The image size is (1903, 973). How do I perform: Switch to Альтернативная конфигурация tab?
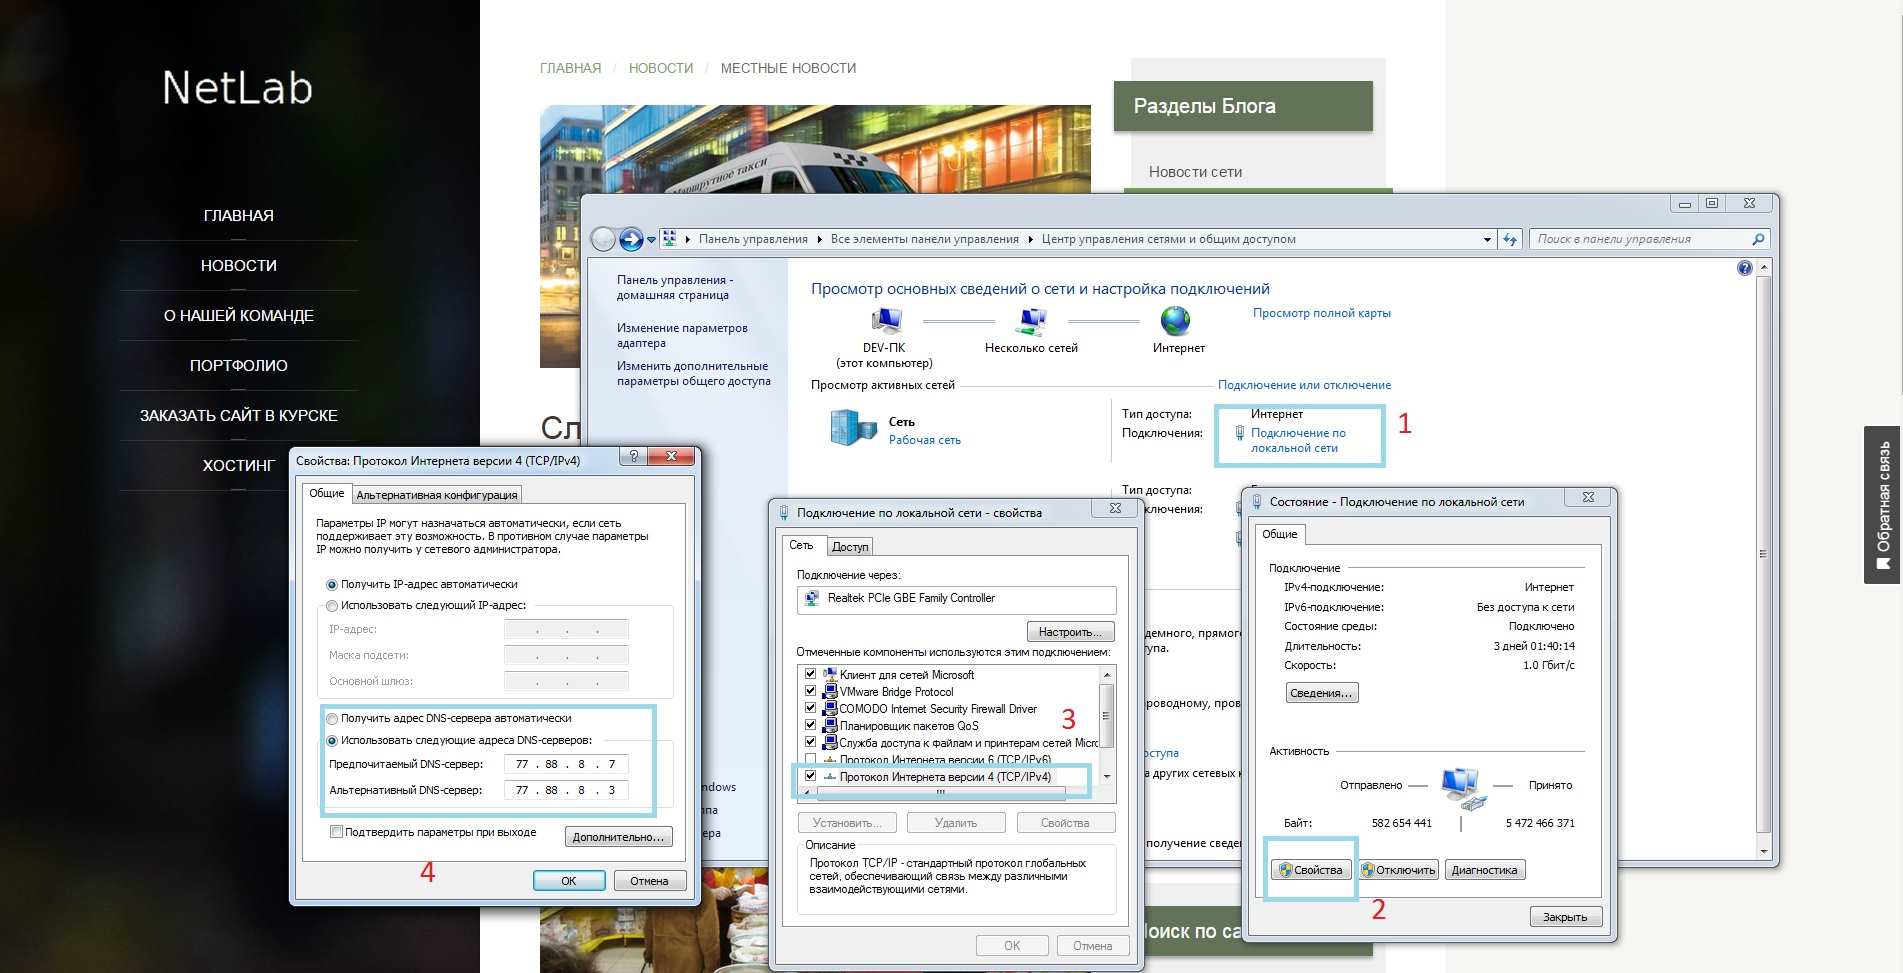tap(437, 495)
